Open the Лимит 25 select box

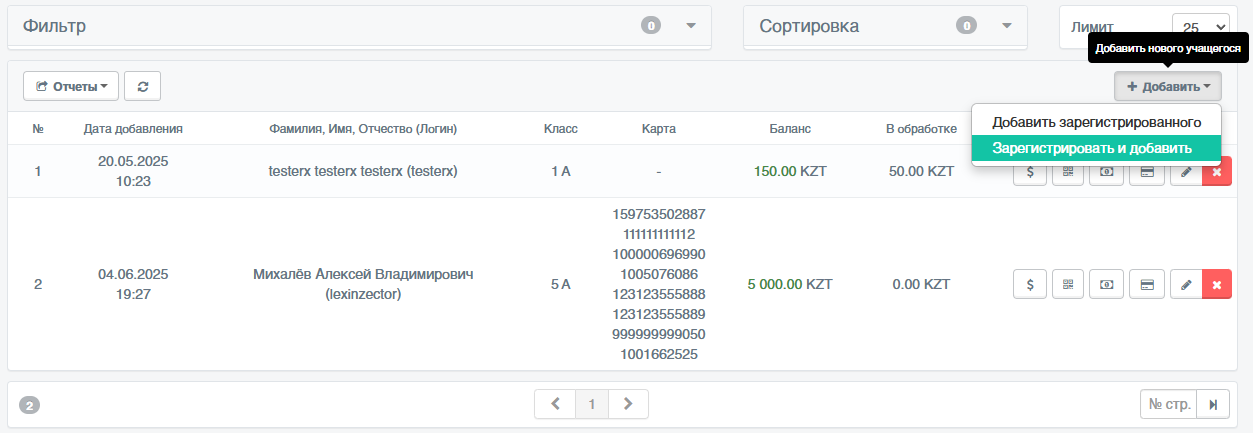point(1201,27)
